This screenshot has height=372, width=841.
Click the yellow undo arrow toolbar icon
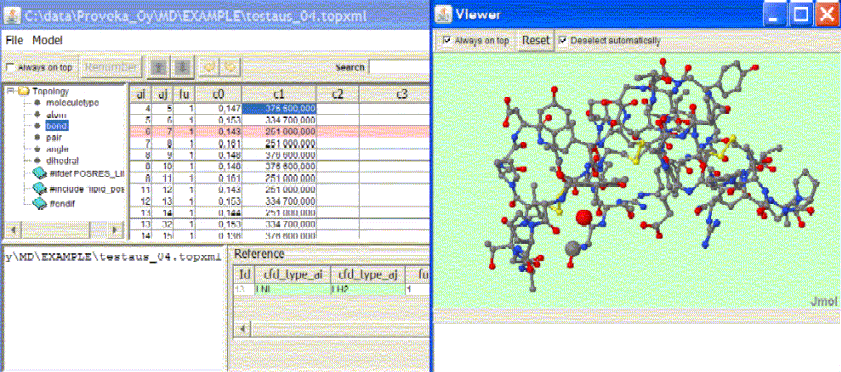(x=208, y=68)
